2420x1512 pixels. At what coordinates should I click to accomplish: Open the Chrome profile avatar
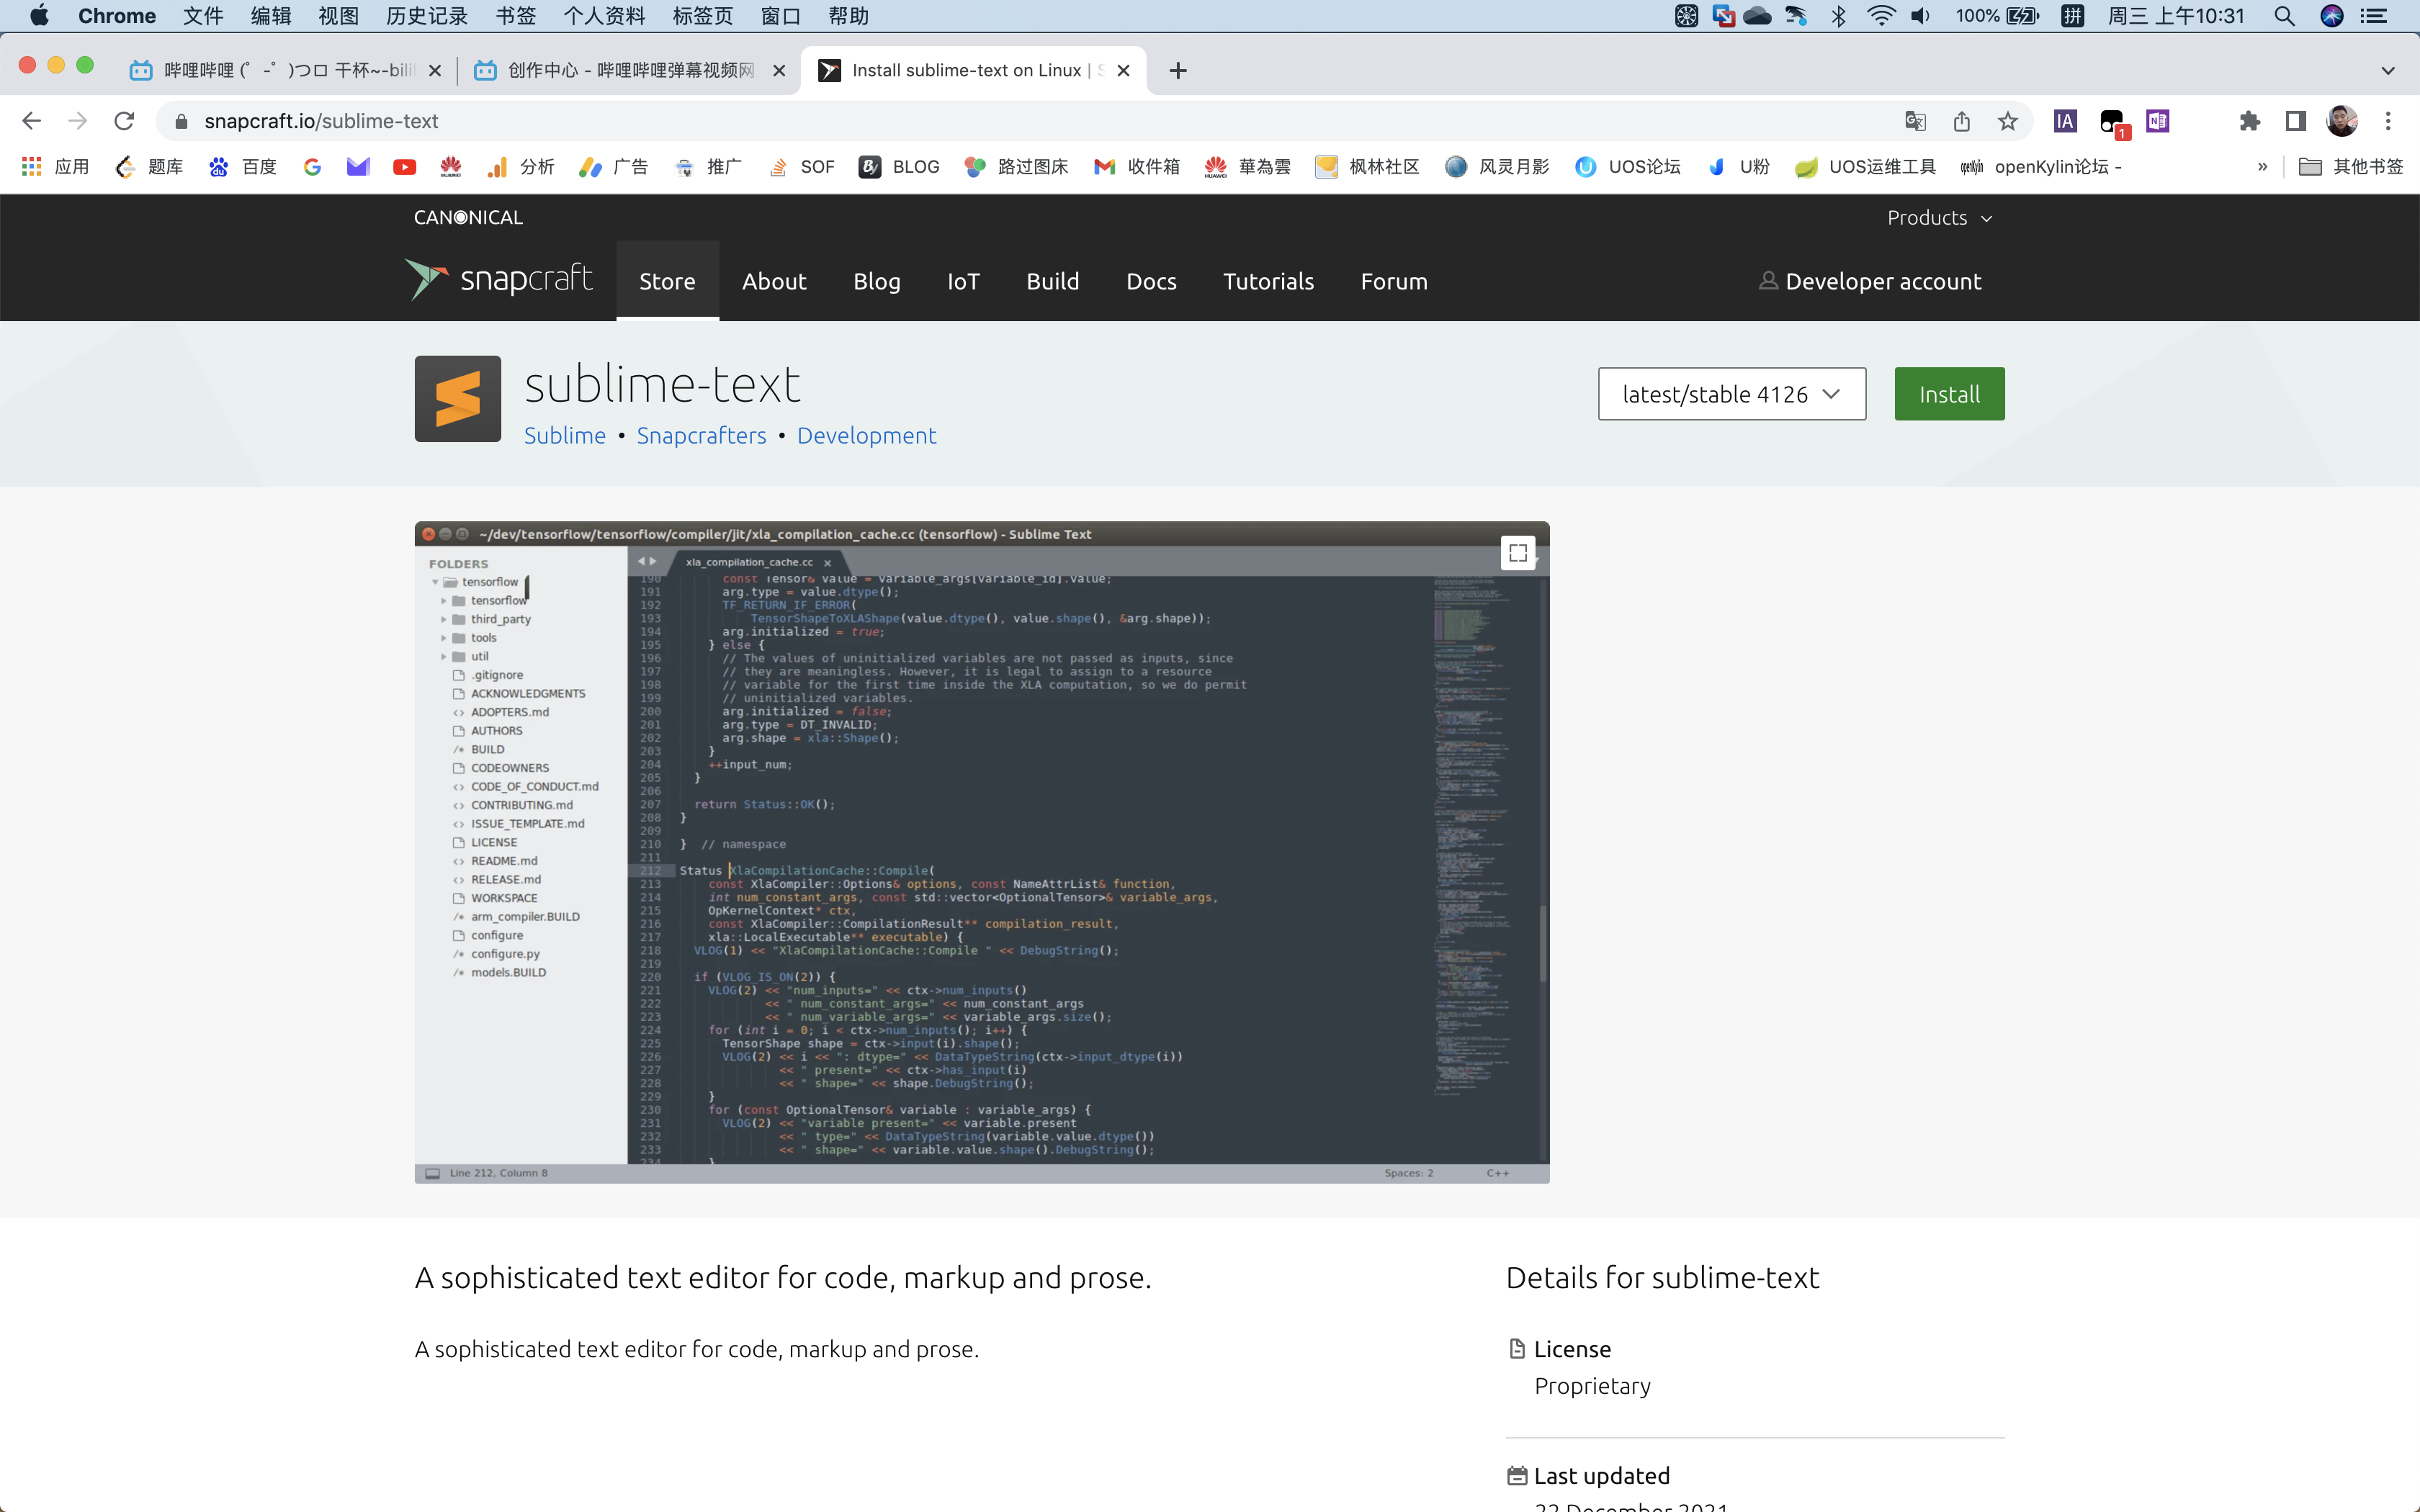coord(2342,121)
